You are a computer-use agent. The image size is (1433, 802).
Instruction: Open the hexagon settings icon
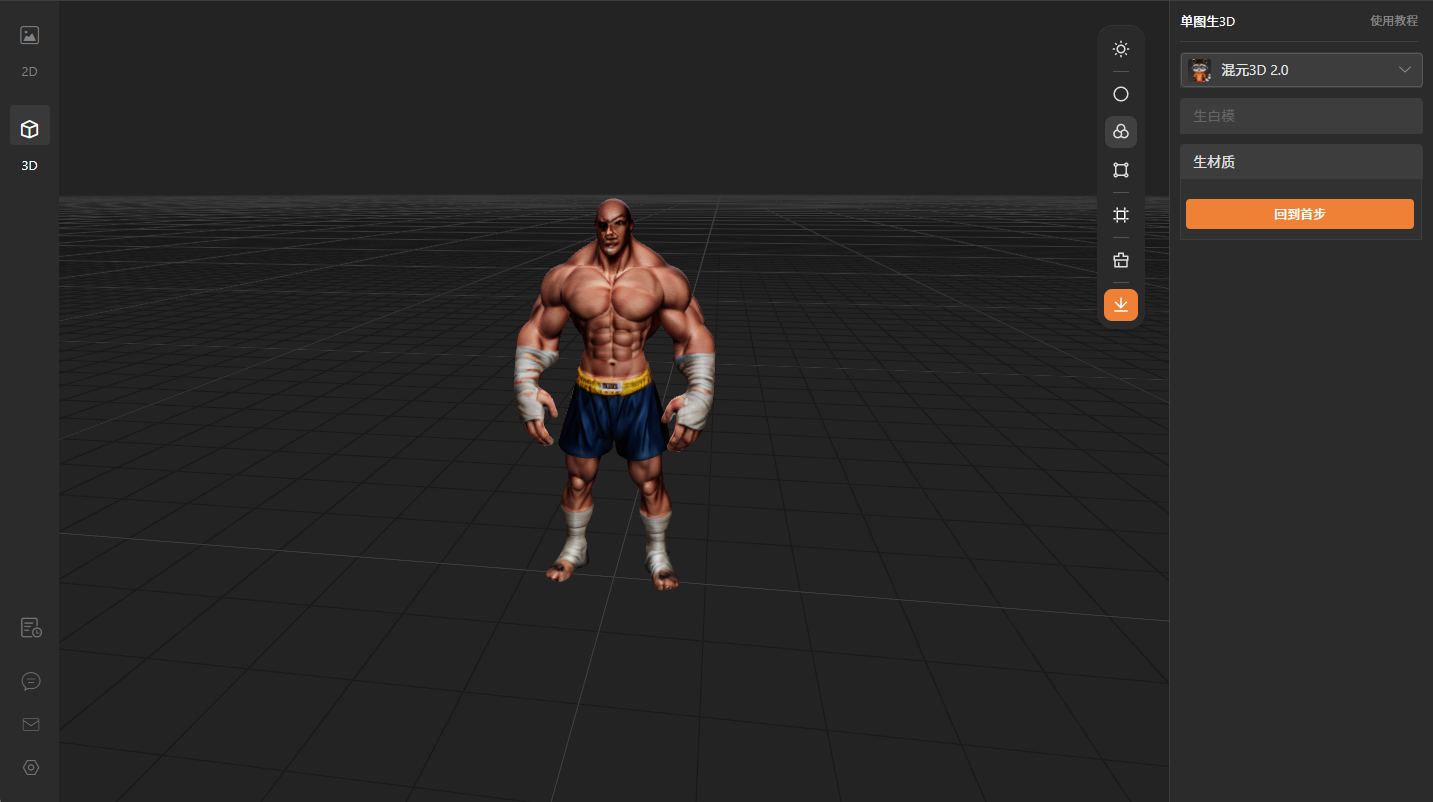(31, 768)
